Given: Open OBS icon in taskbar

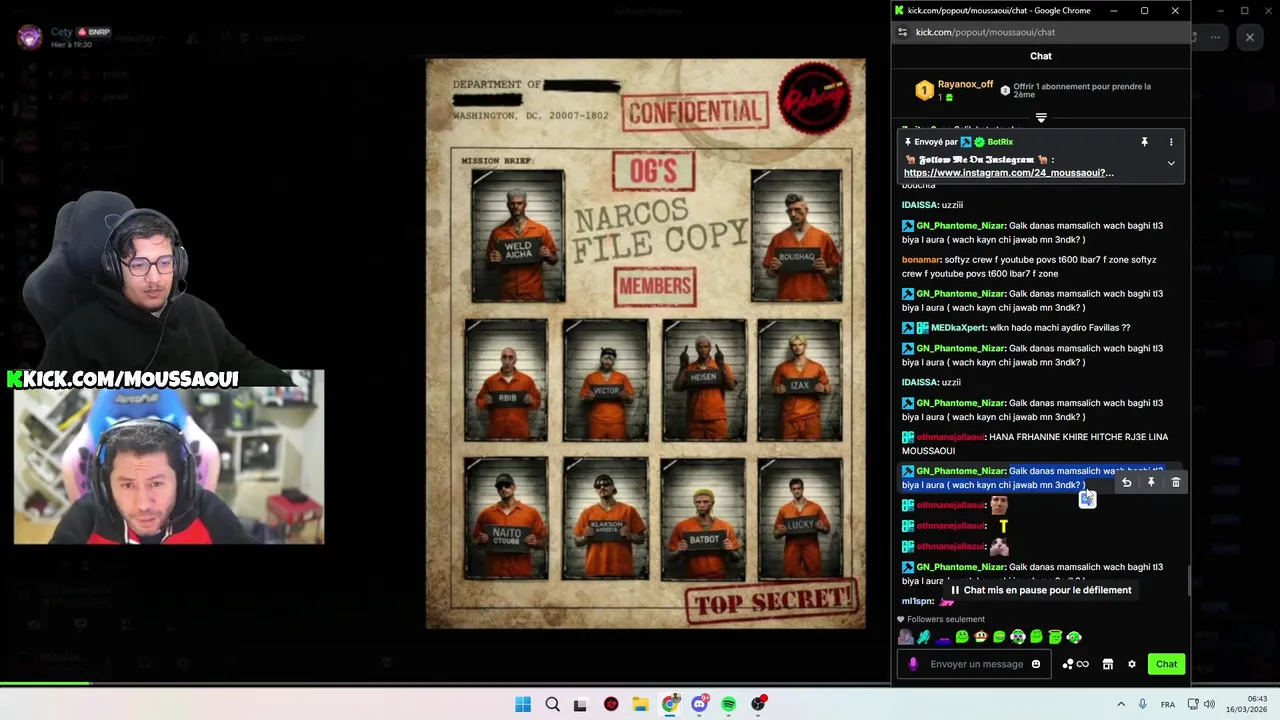Looking at the screenshot, I should (759, 704).
